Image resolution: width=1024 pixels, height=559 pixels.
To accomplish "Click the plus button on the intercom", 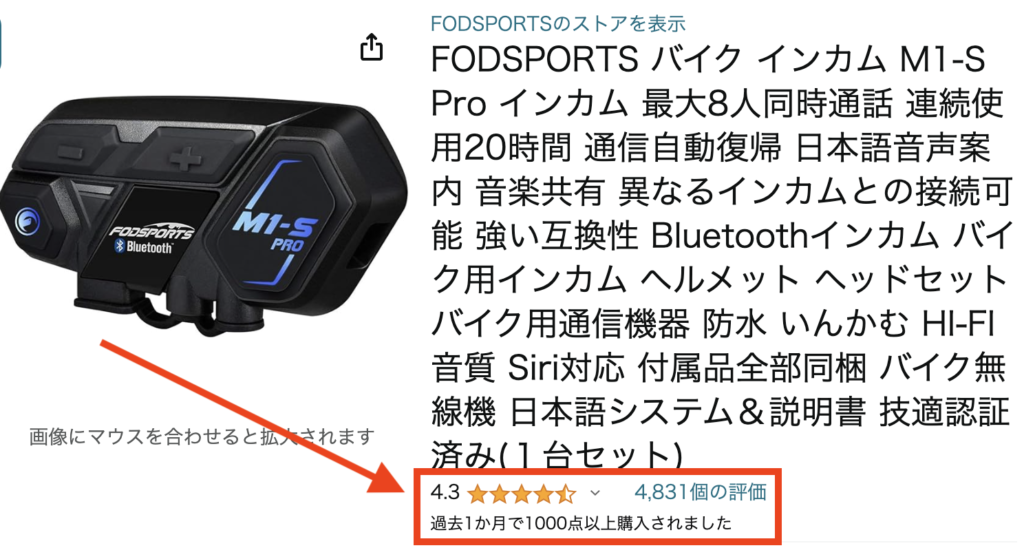I will [185, 157].
